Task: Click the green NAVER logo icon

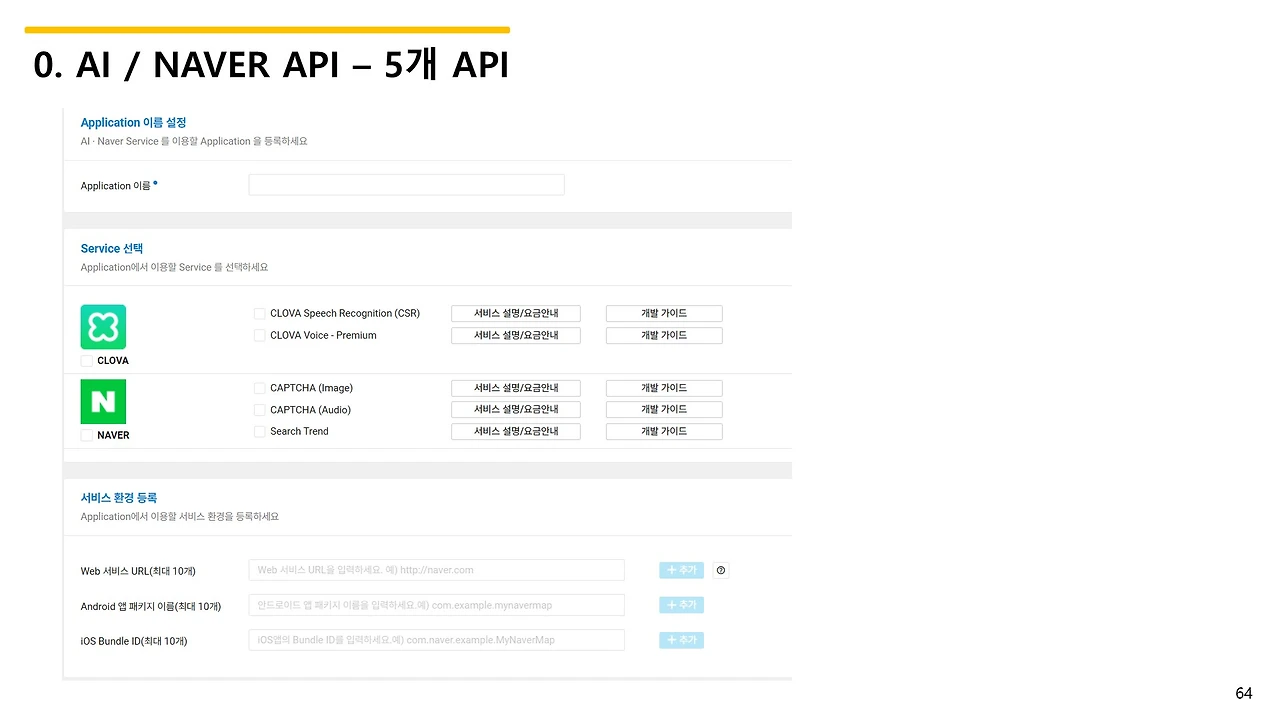Action: tap(103, 402)
